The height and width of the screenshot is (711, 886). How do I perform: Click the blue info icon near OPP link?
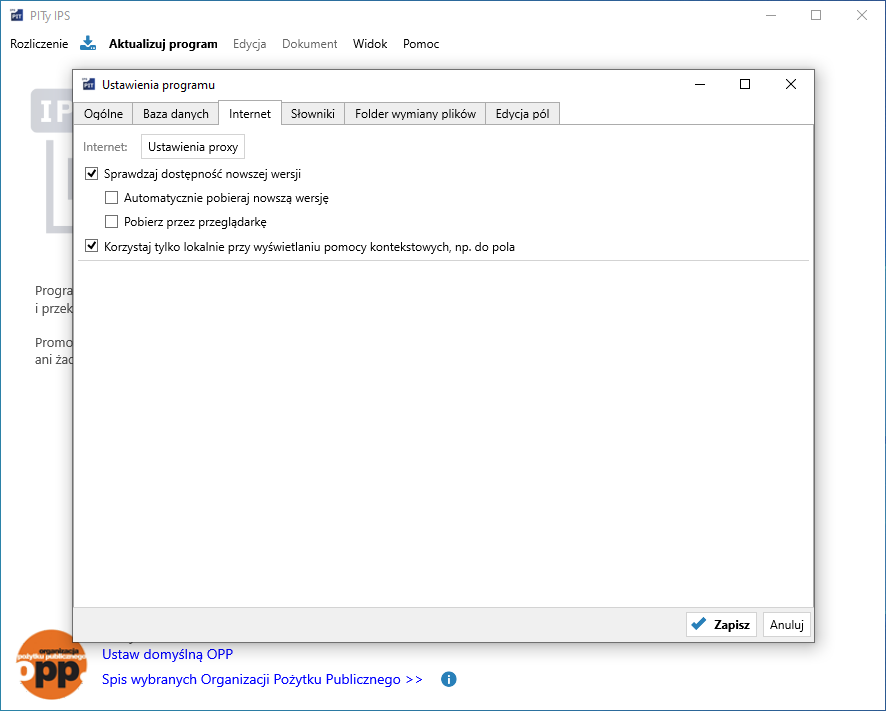[449, 679]
